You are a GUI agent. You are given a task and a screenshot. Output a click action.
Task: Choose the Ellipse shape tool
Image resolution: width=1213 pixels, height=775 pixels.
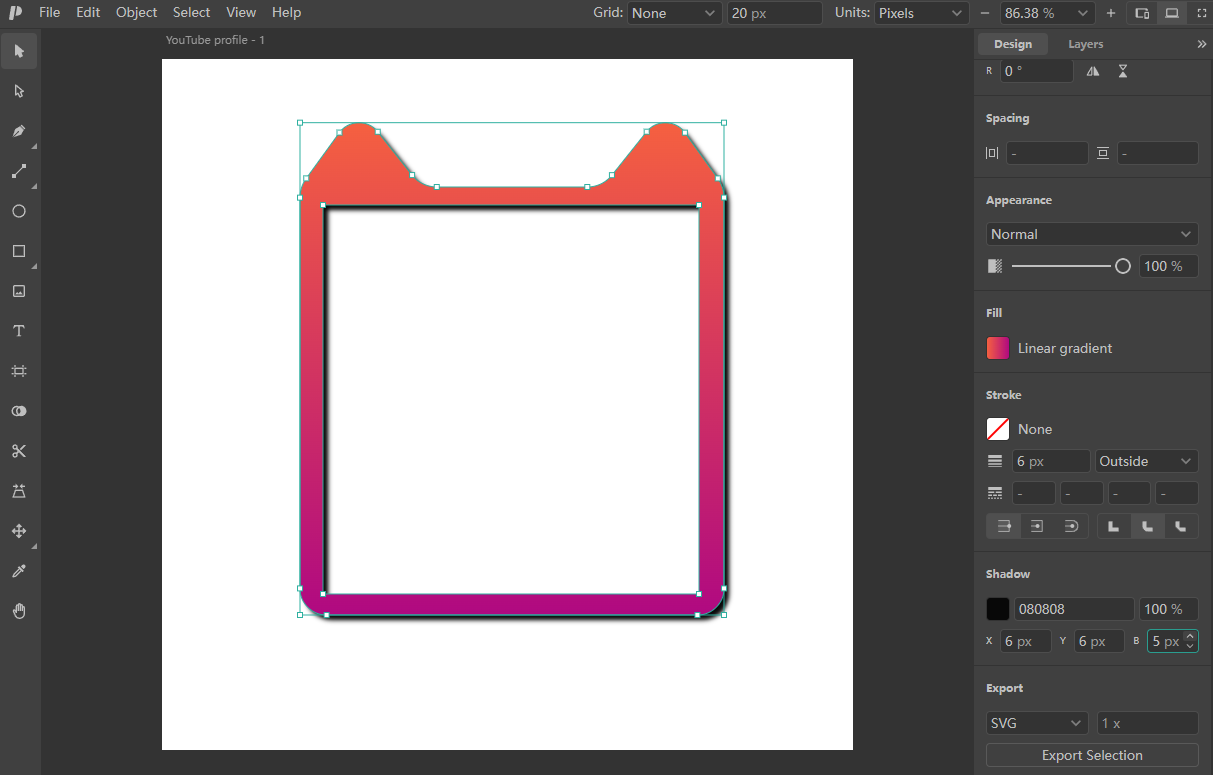(19, 211)
